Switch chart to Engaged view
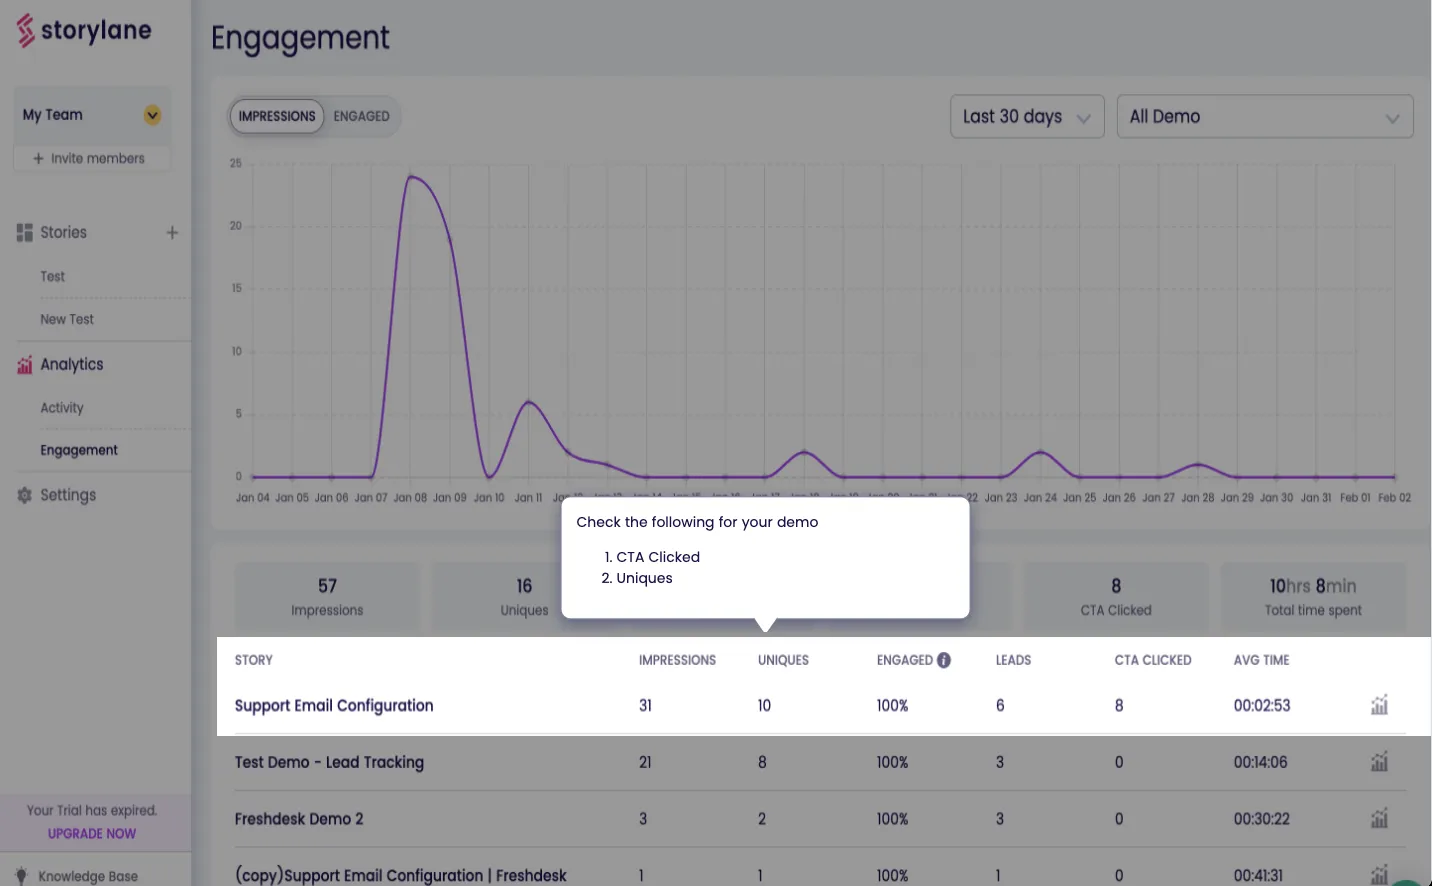This screenshot has height=886, width=1432. pyautogui.click(x=361, y=116)
